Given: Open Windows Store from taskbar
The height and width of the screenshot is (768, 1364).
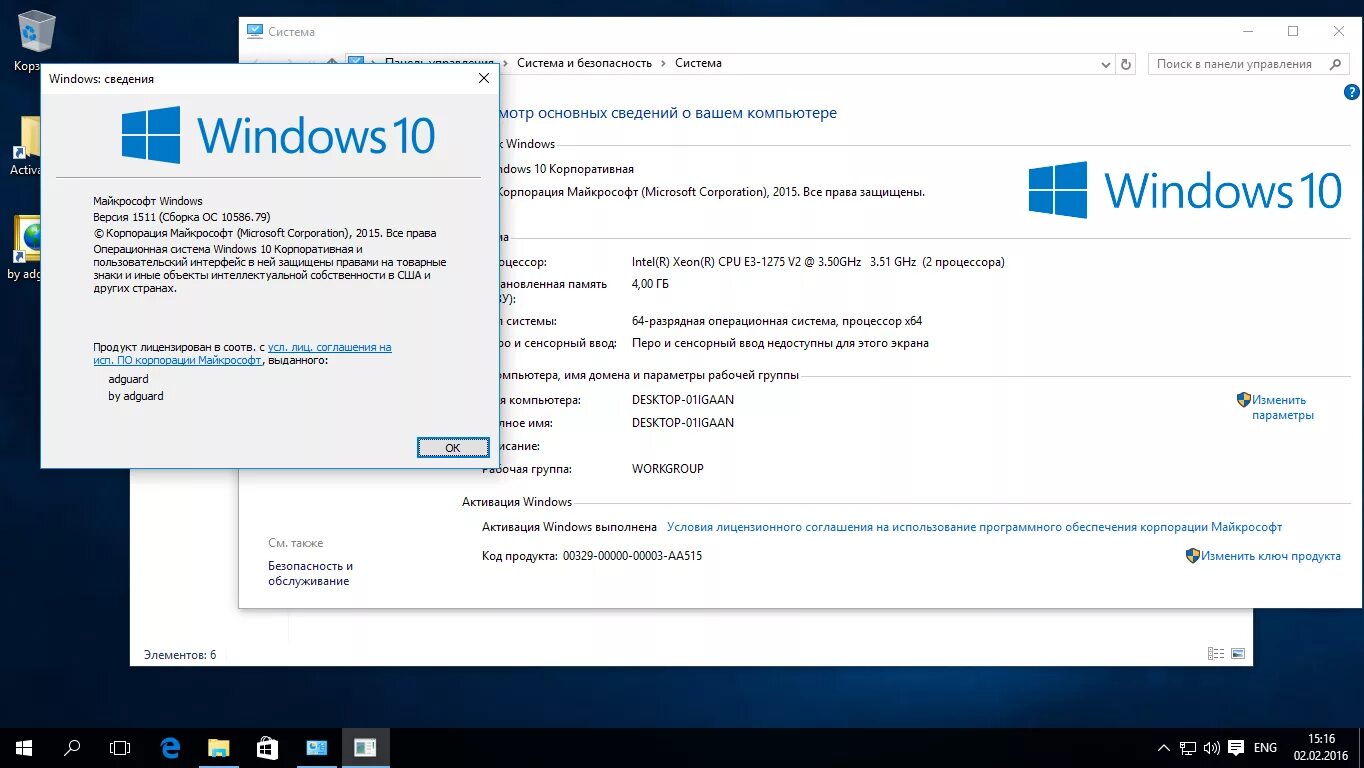Looking at the screenshot, I should point(267,747).
